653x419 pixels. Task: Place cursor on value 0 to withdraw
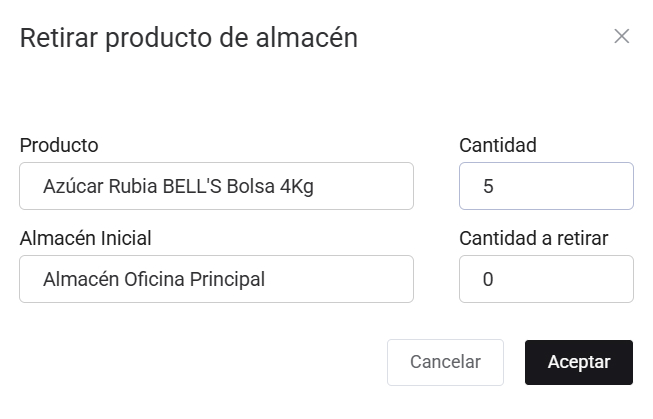coord(488,279)
